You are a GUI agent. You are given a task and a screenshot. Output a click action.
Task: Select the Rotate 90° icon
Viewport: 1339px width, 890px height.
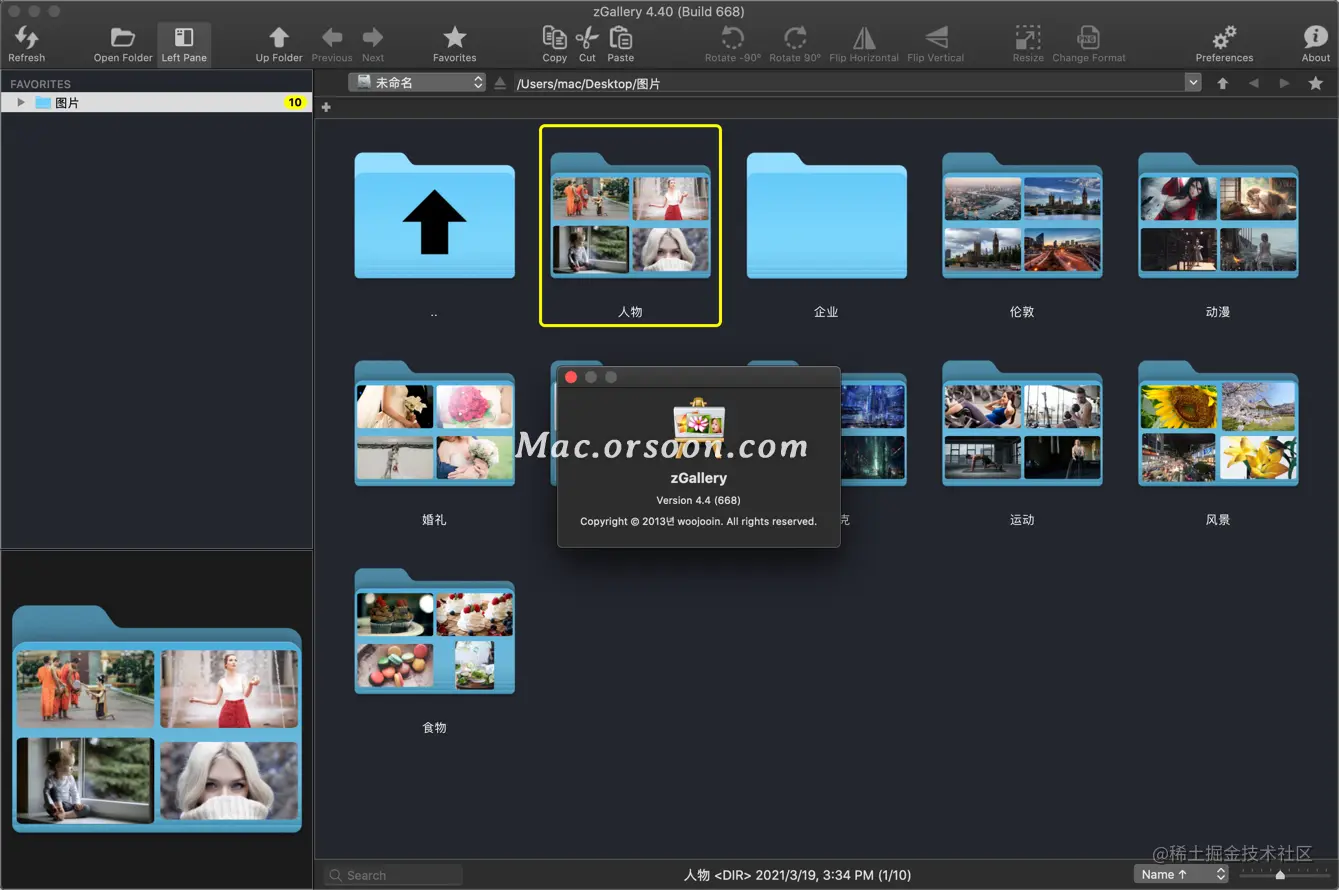[795, 38]
